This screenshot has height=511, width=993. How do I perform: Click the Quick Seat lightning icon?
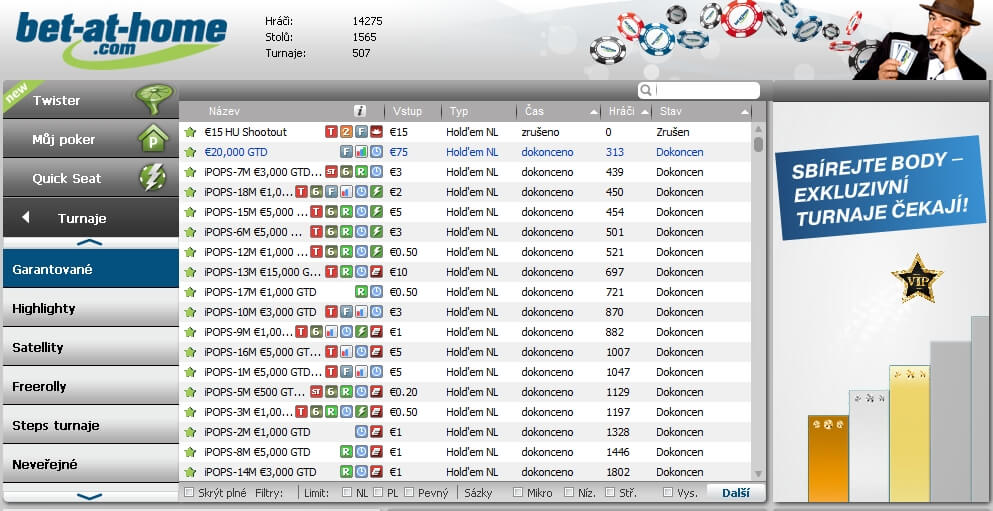(153, 178)
